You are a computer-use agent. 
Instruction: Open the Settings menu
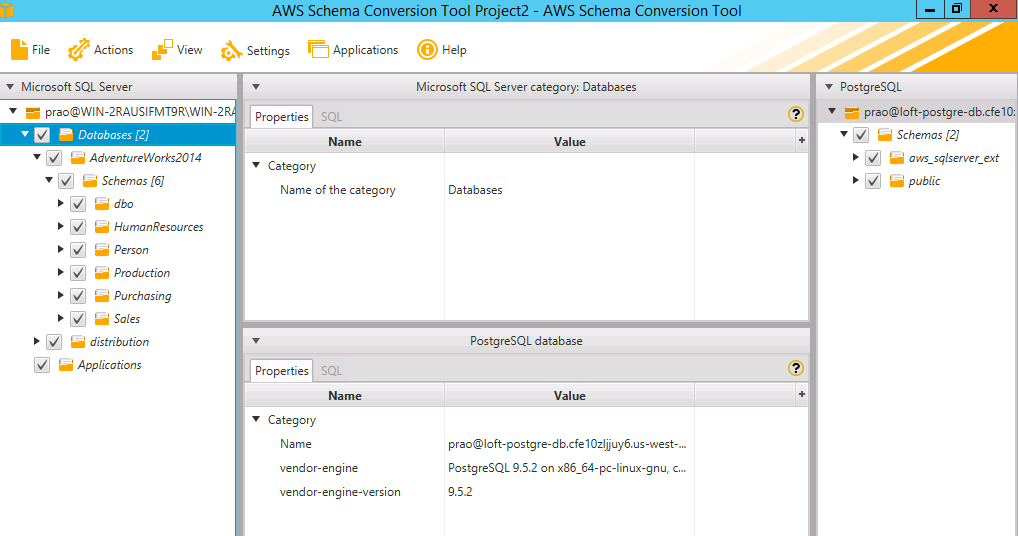pos(254,50)
